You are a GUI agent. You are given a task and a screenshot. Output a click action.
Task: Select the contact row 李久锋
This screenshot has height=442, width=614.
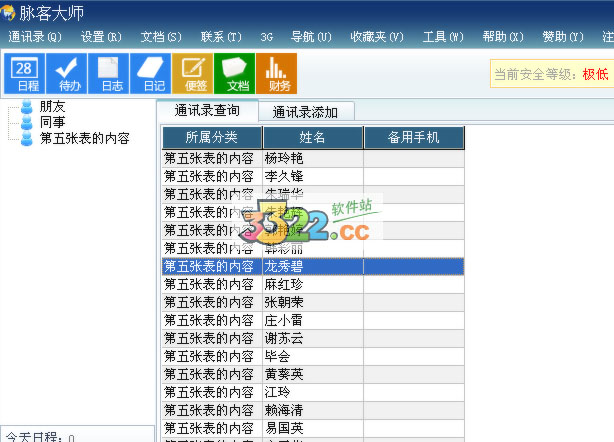tap(313, 176)
